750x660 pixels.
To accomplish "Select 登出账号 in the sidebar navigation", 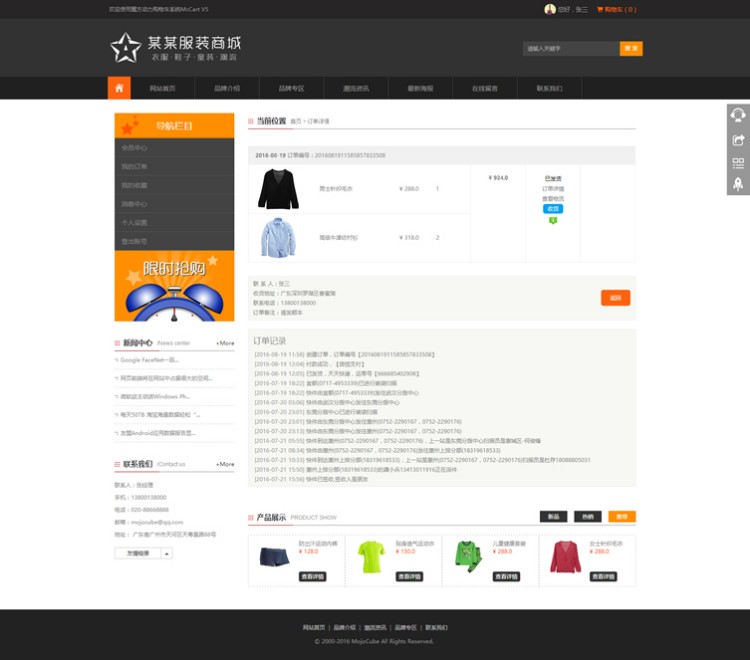I will [x=174, y=241].
